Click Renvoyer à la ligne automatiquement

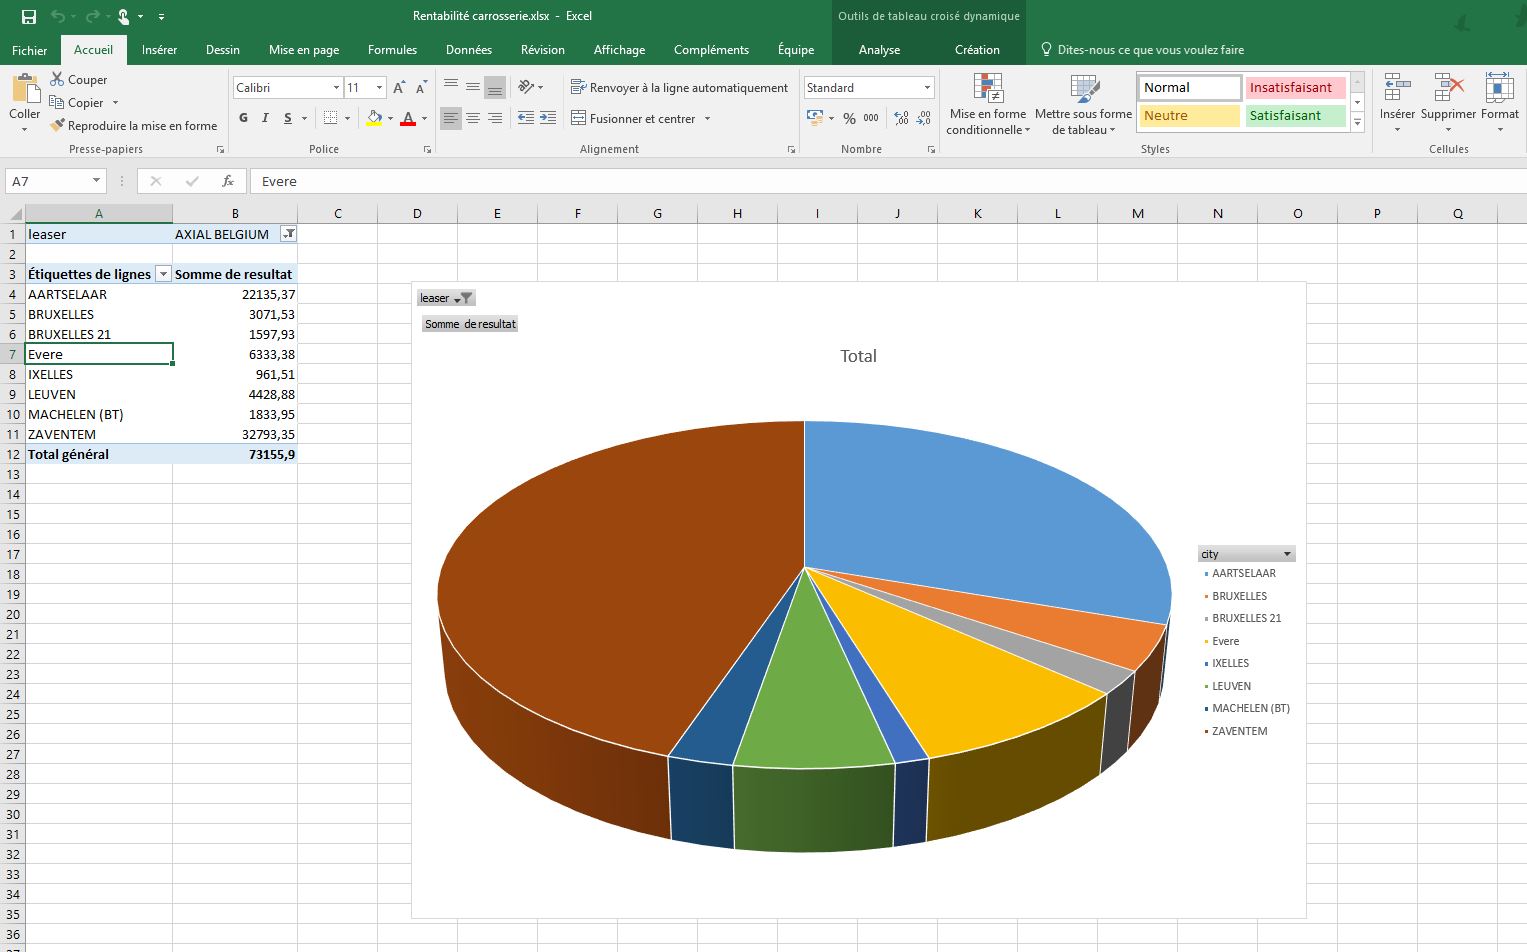680,87
